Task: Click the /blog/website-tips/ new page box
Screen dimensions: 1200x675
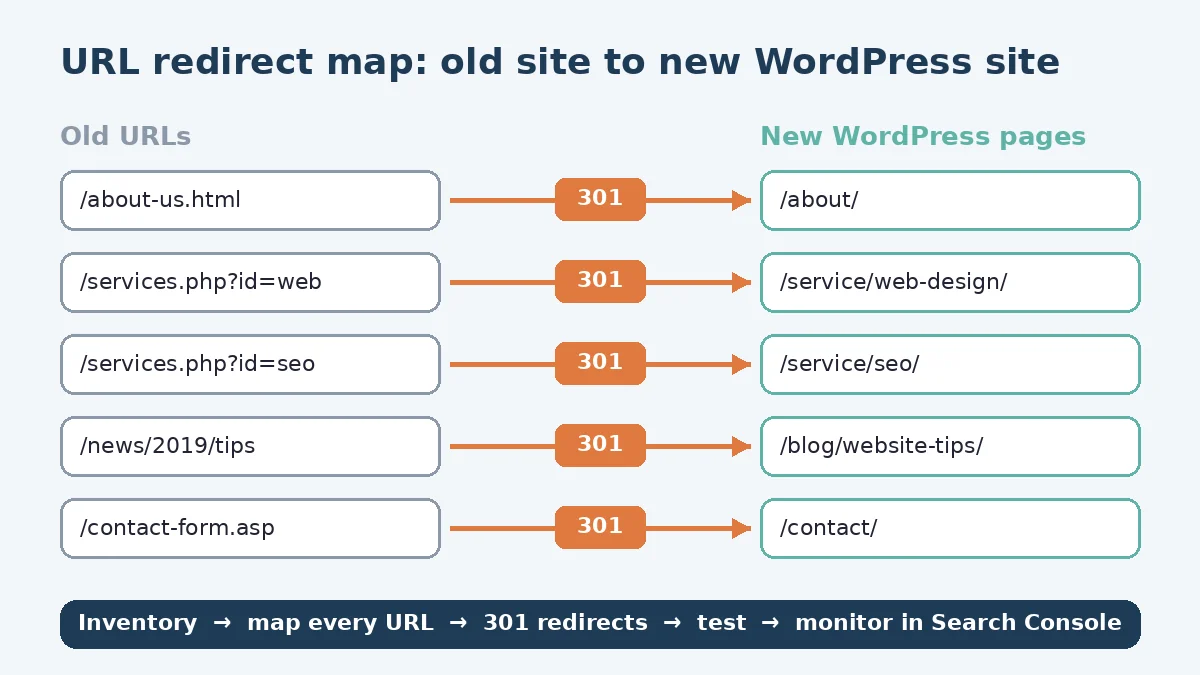Action: point(950,446)
